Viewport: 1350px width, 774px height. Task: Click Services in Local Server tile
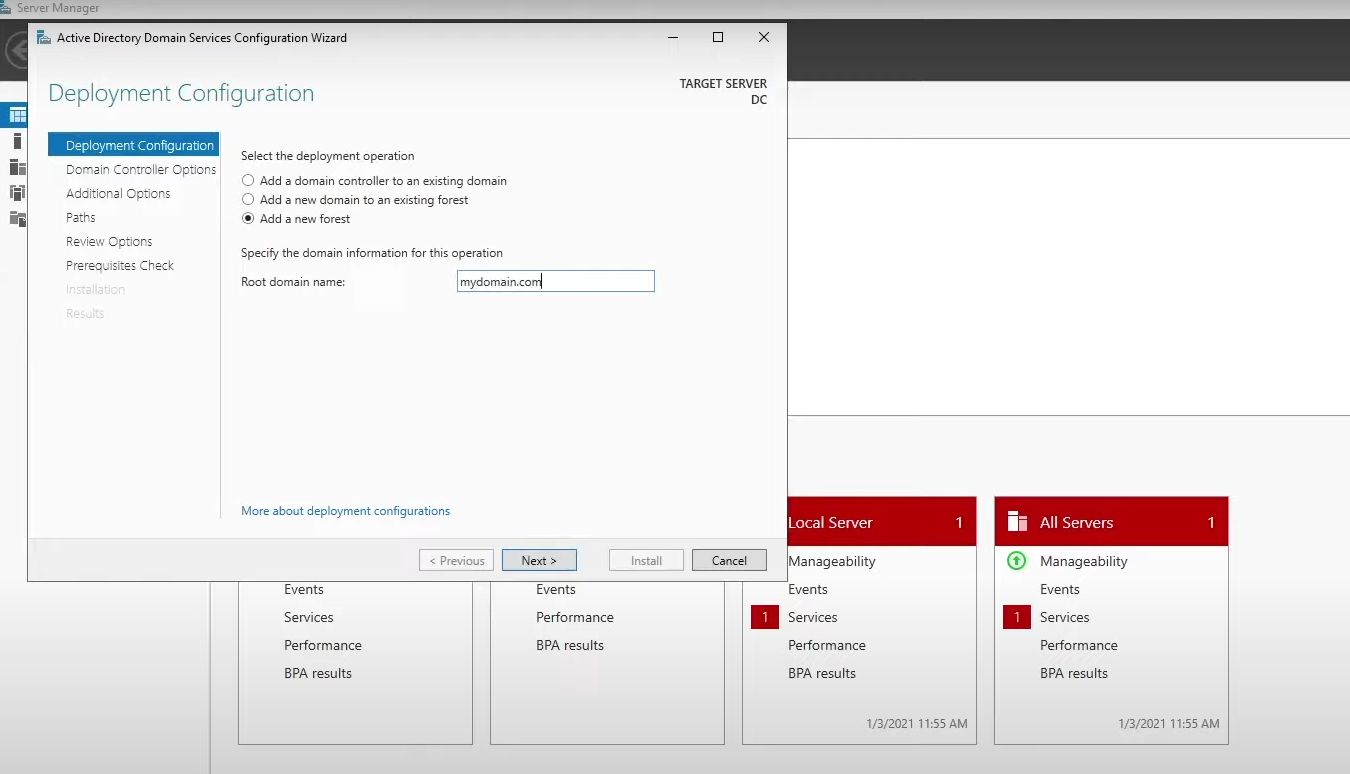tap(812, 617)
